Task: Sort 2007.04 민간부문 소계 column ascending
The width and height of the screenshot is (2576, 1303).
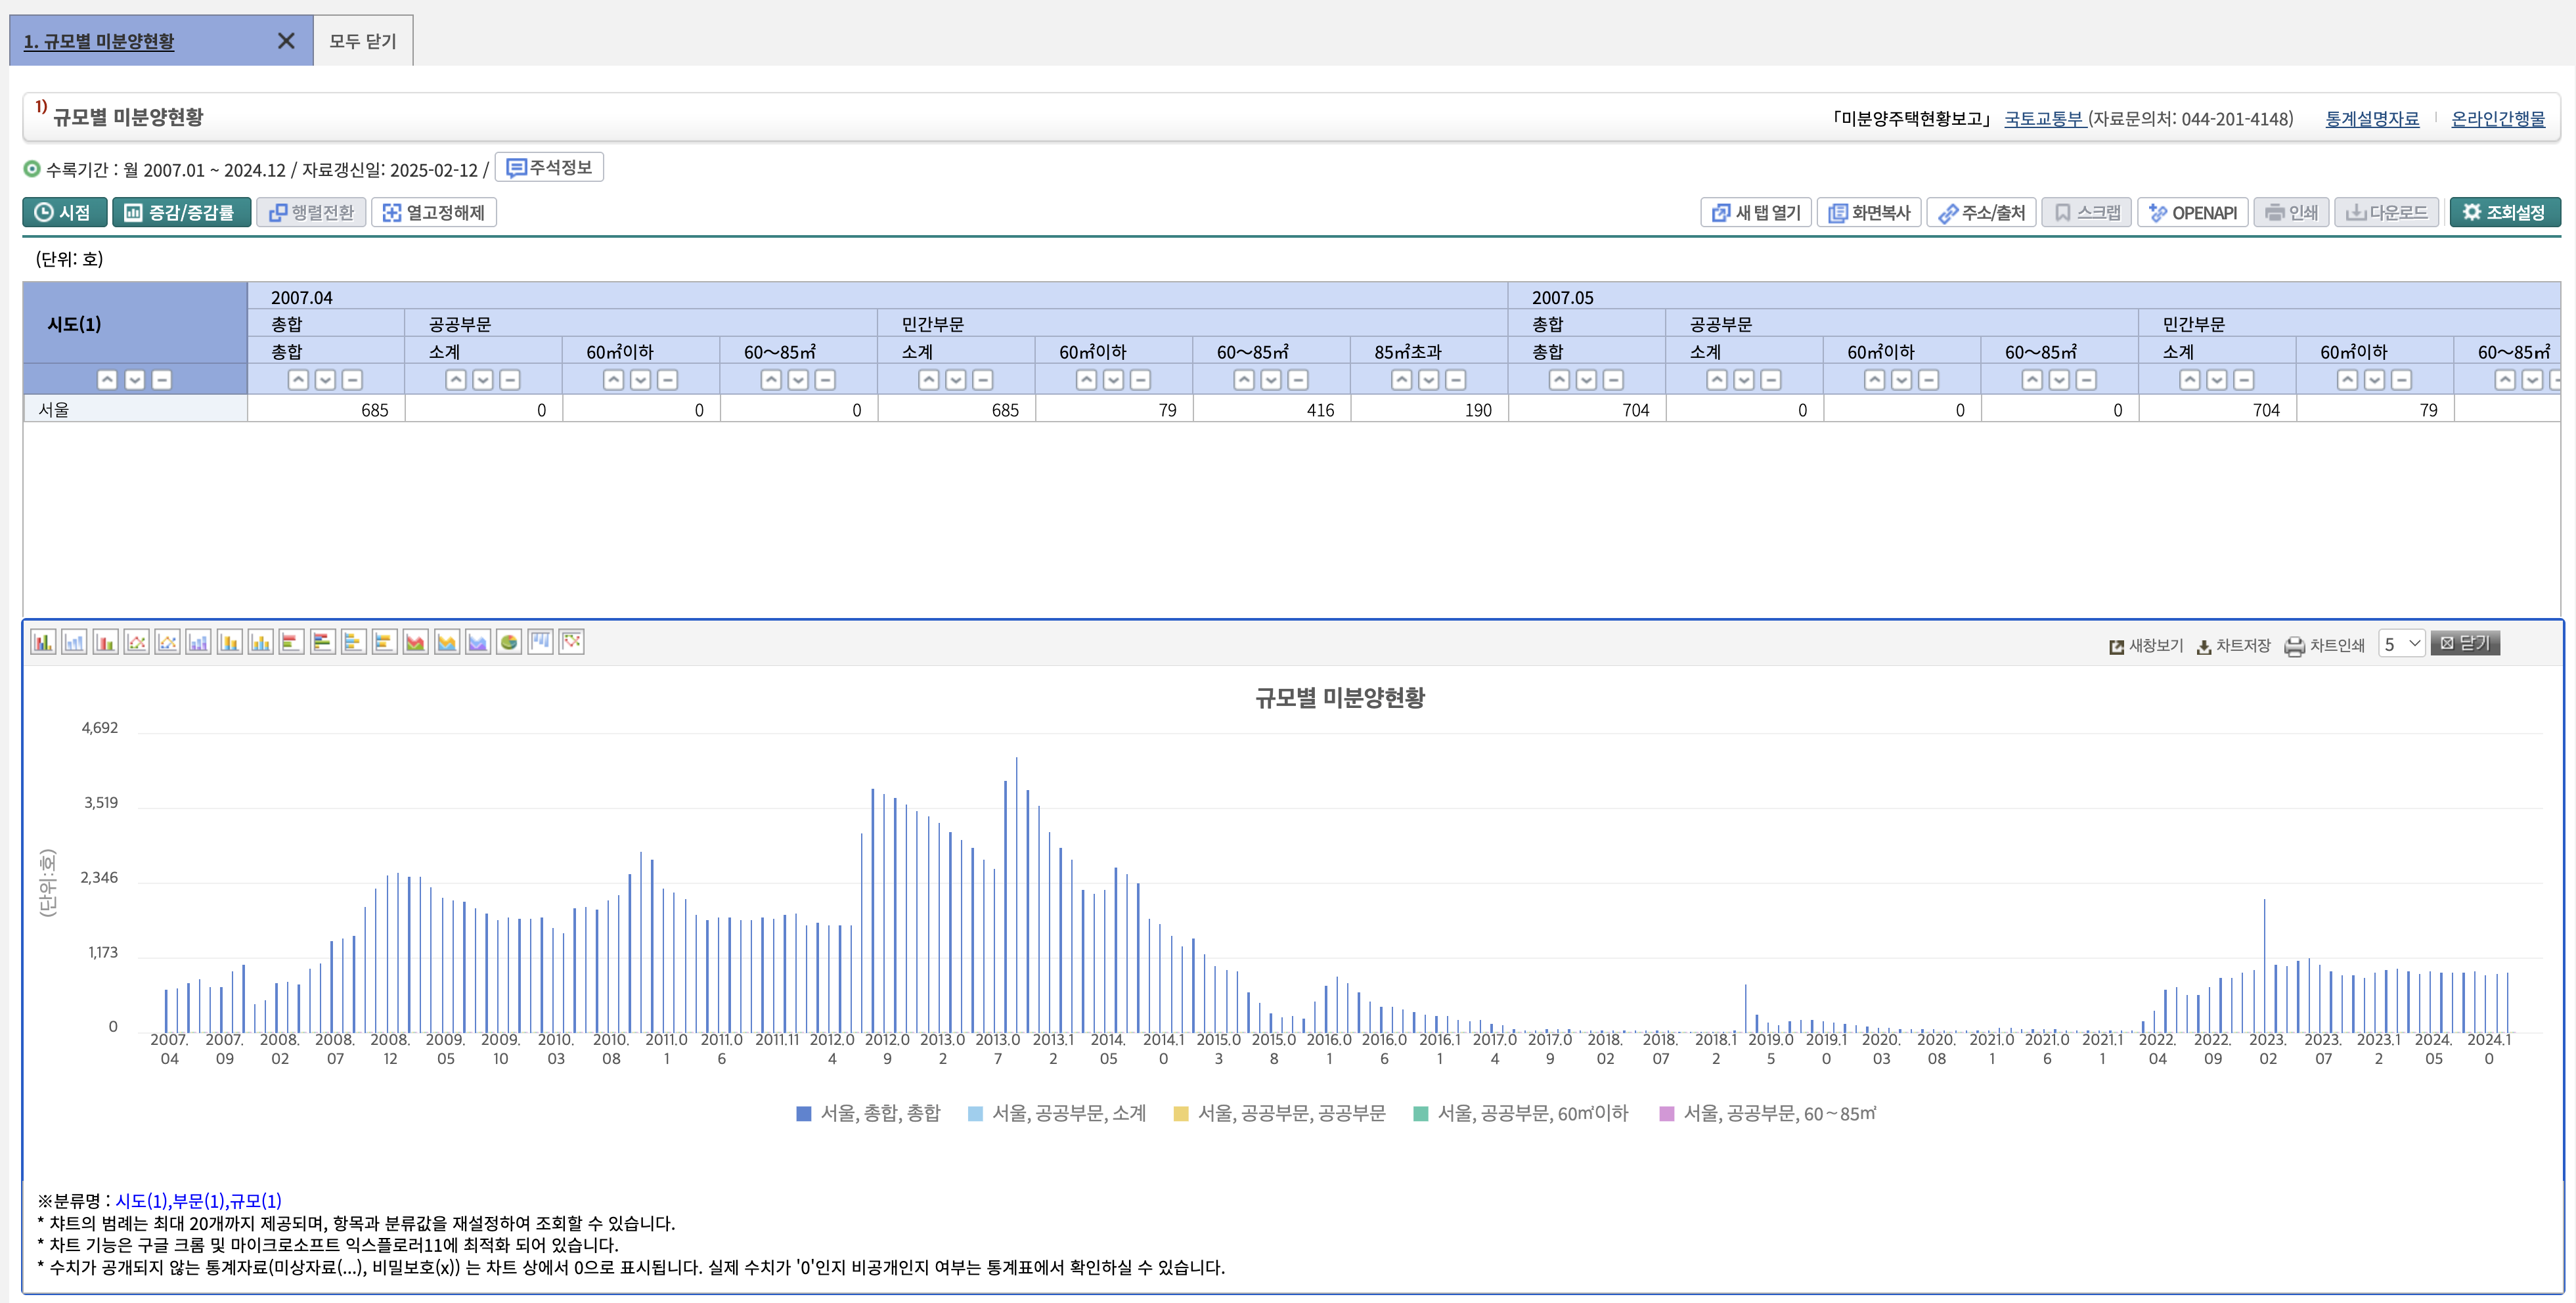Action: pos(929,380)
